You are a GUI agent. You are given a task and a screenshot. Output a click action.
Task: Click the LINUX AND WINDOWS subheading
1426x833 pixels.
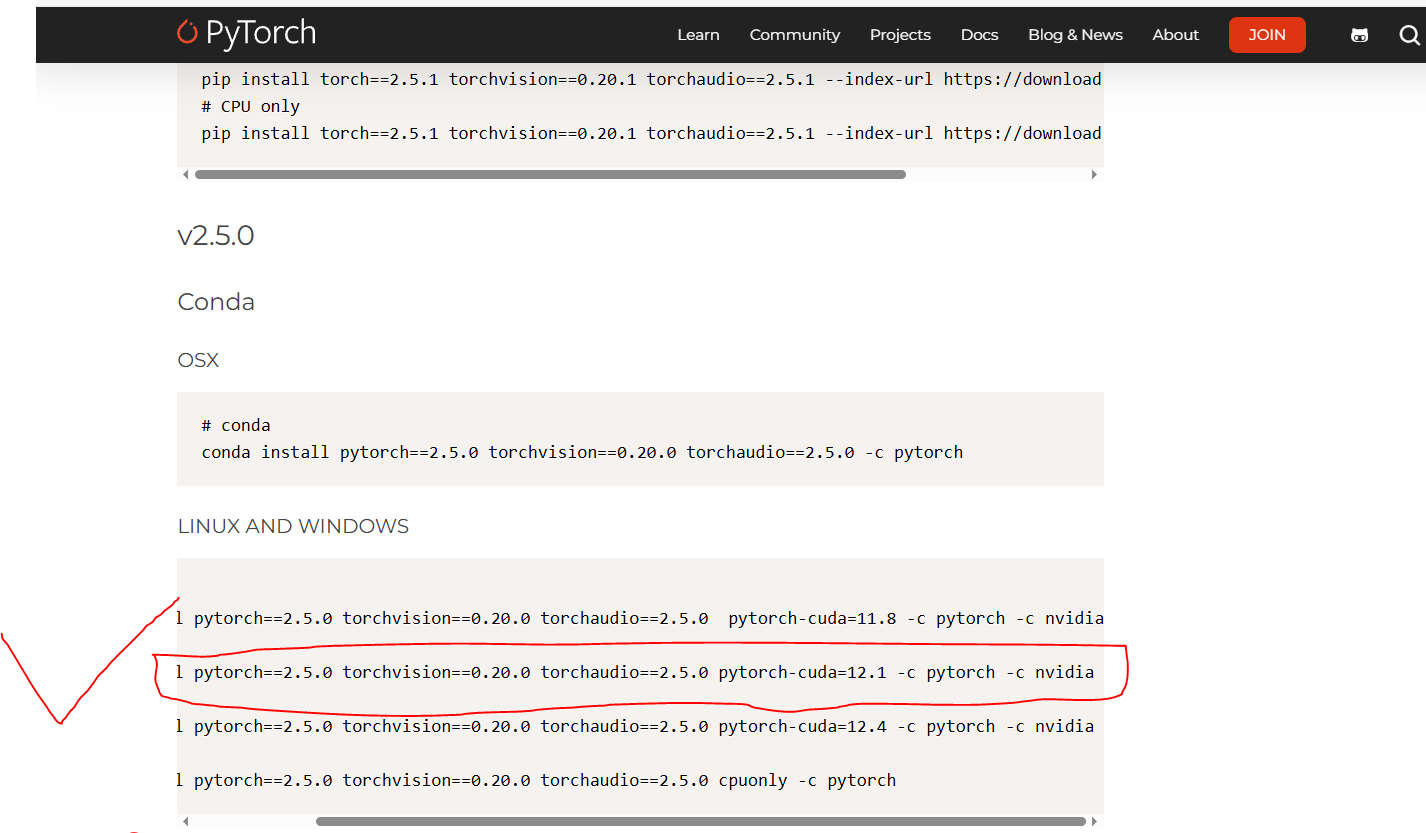tap(293, 526)
